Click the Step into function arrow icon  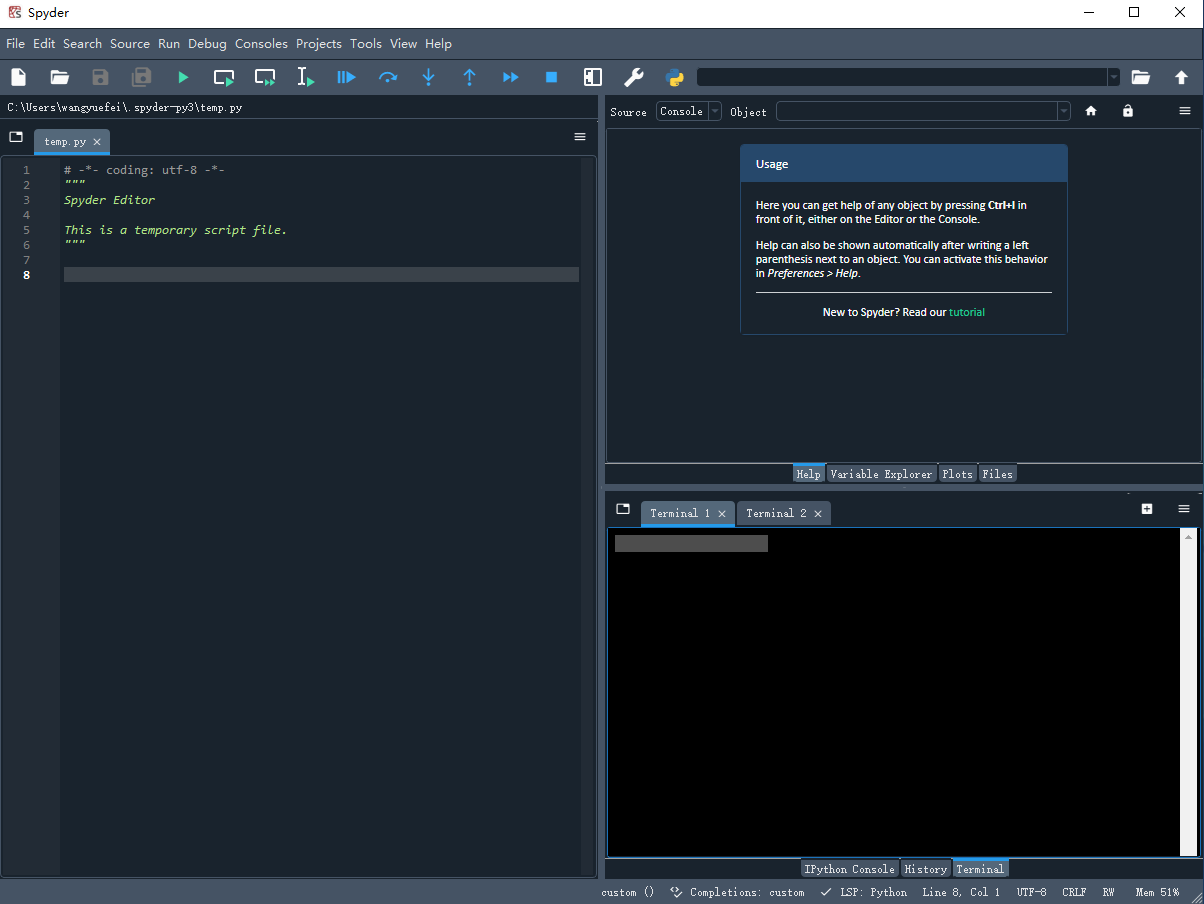(428, 77)
